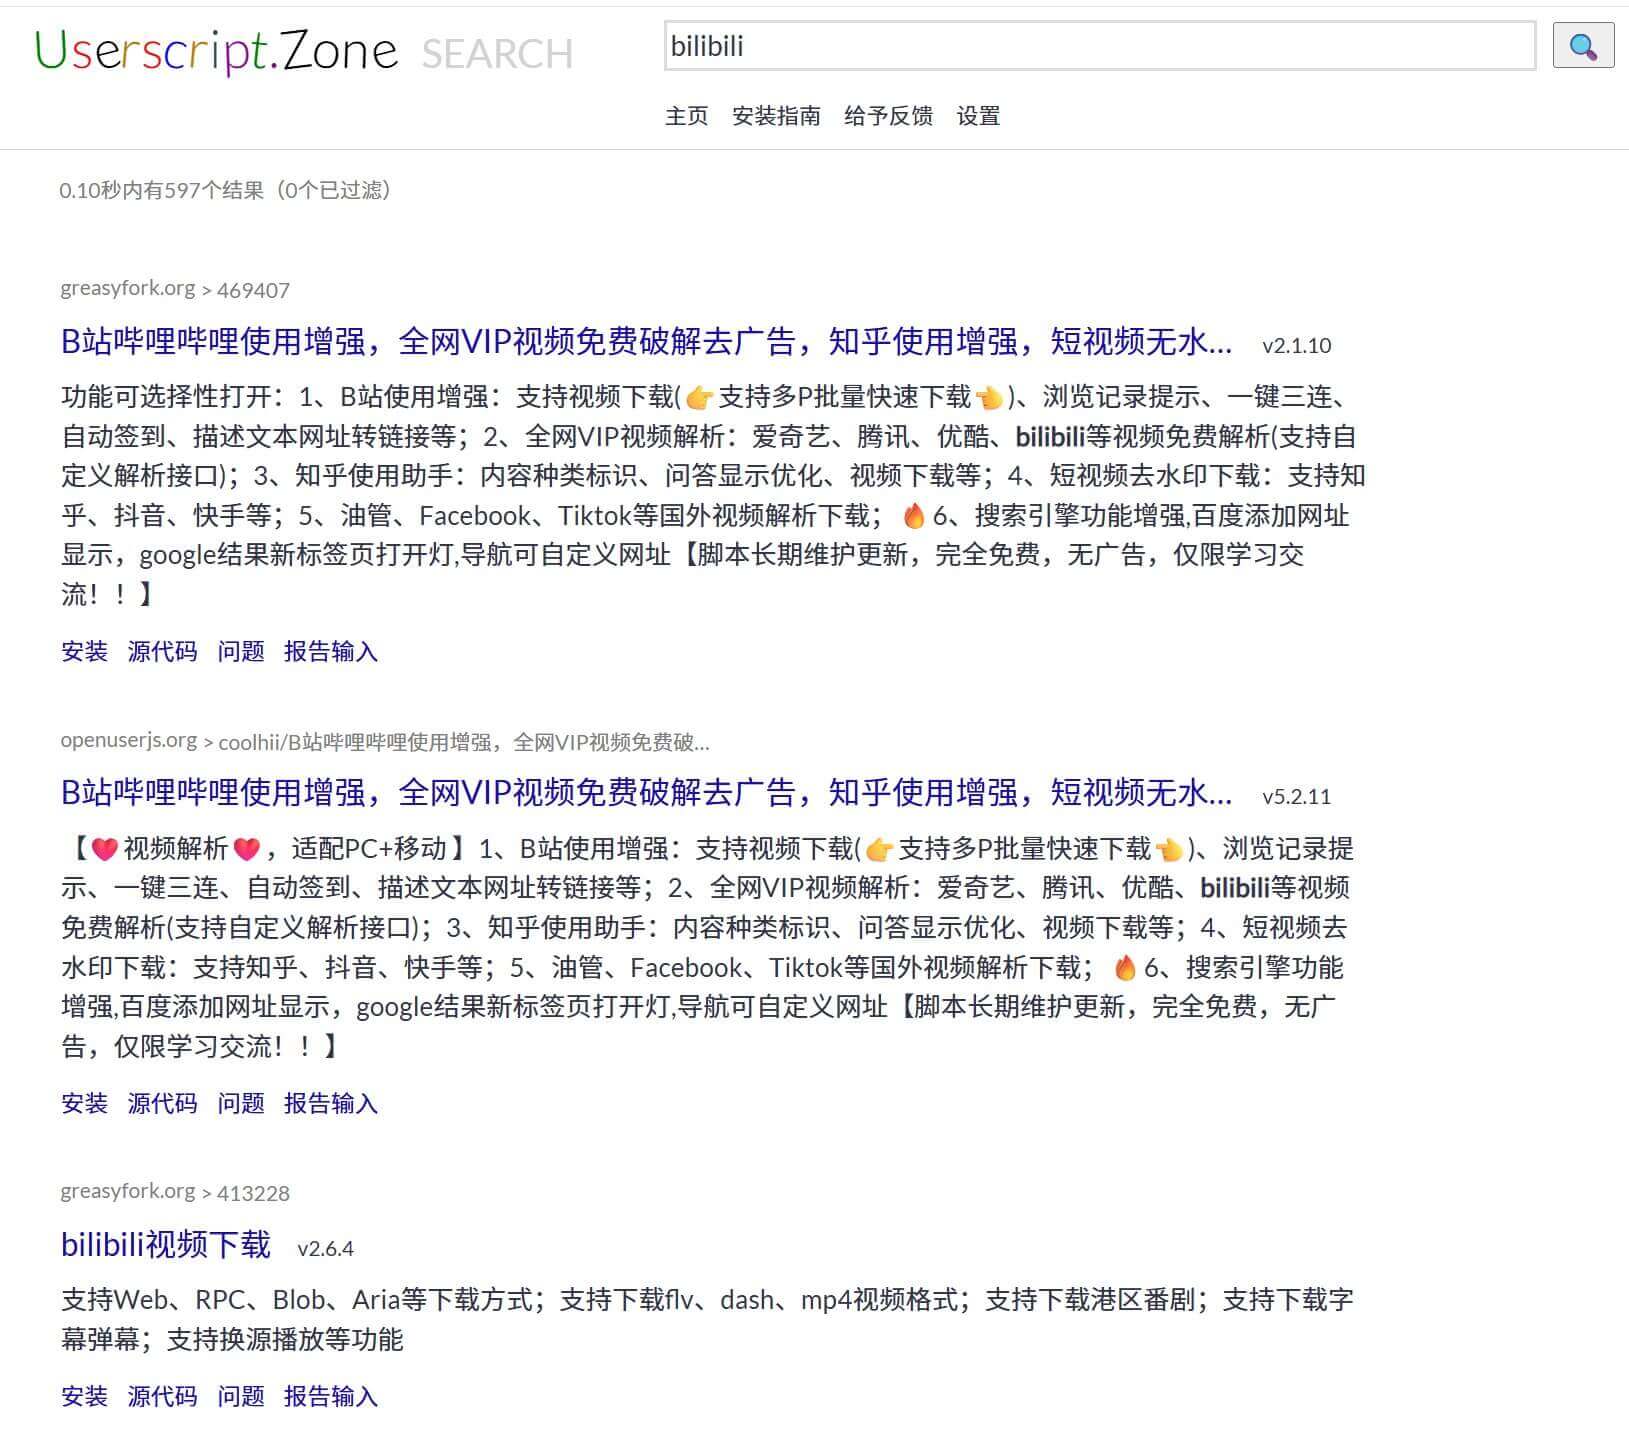This screenshot has width=1629, height=1430.
Task: Open the 给予反馈 navigation link
Action: [888, 116]
